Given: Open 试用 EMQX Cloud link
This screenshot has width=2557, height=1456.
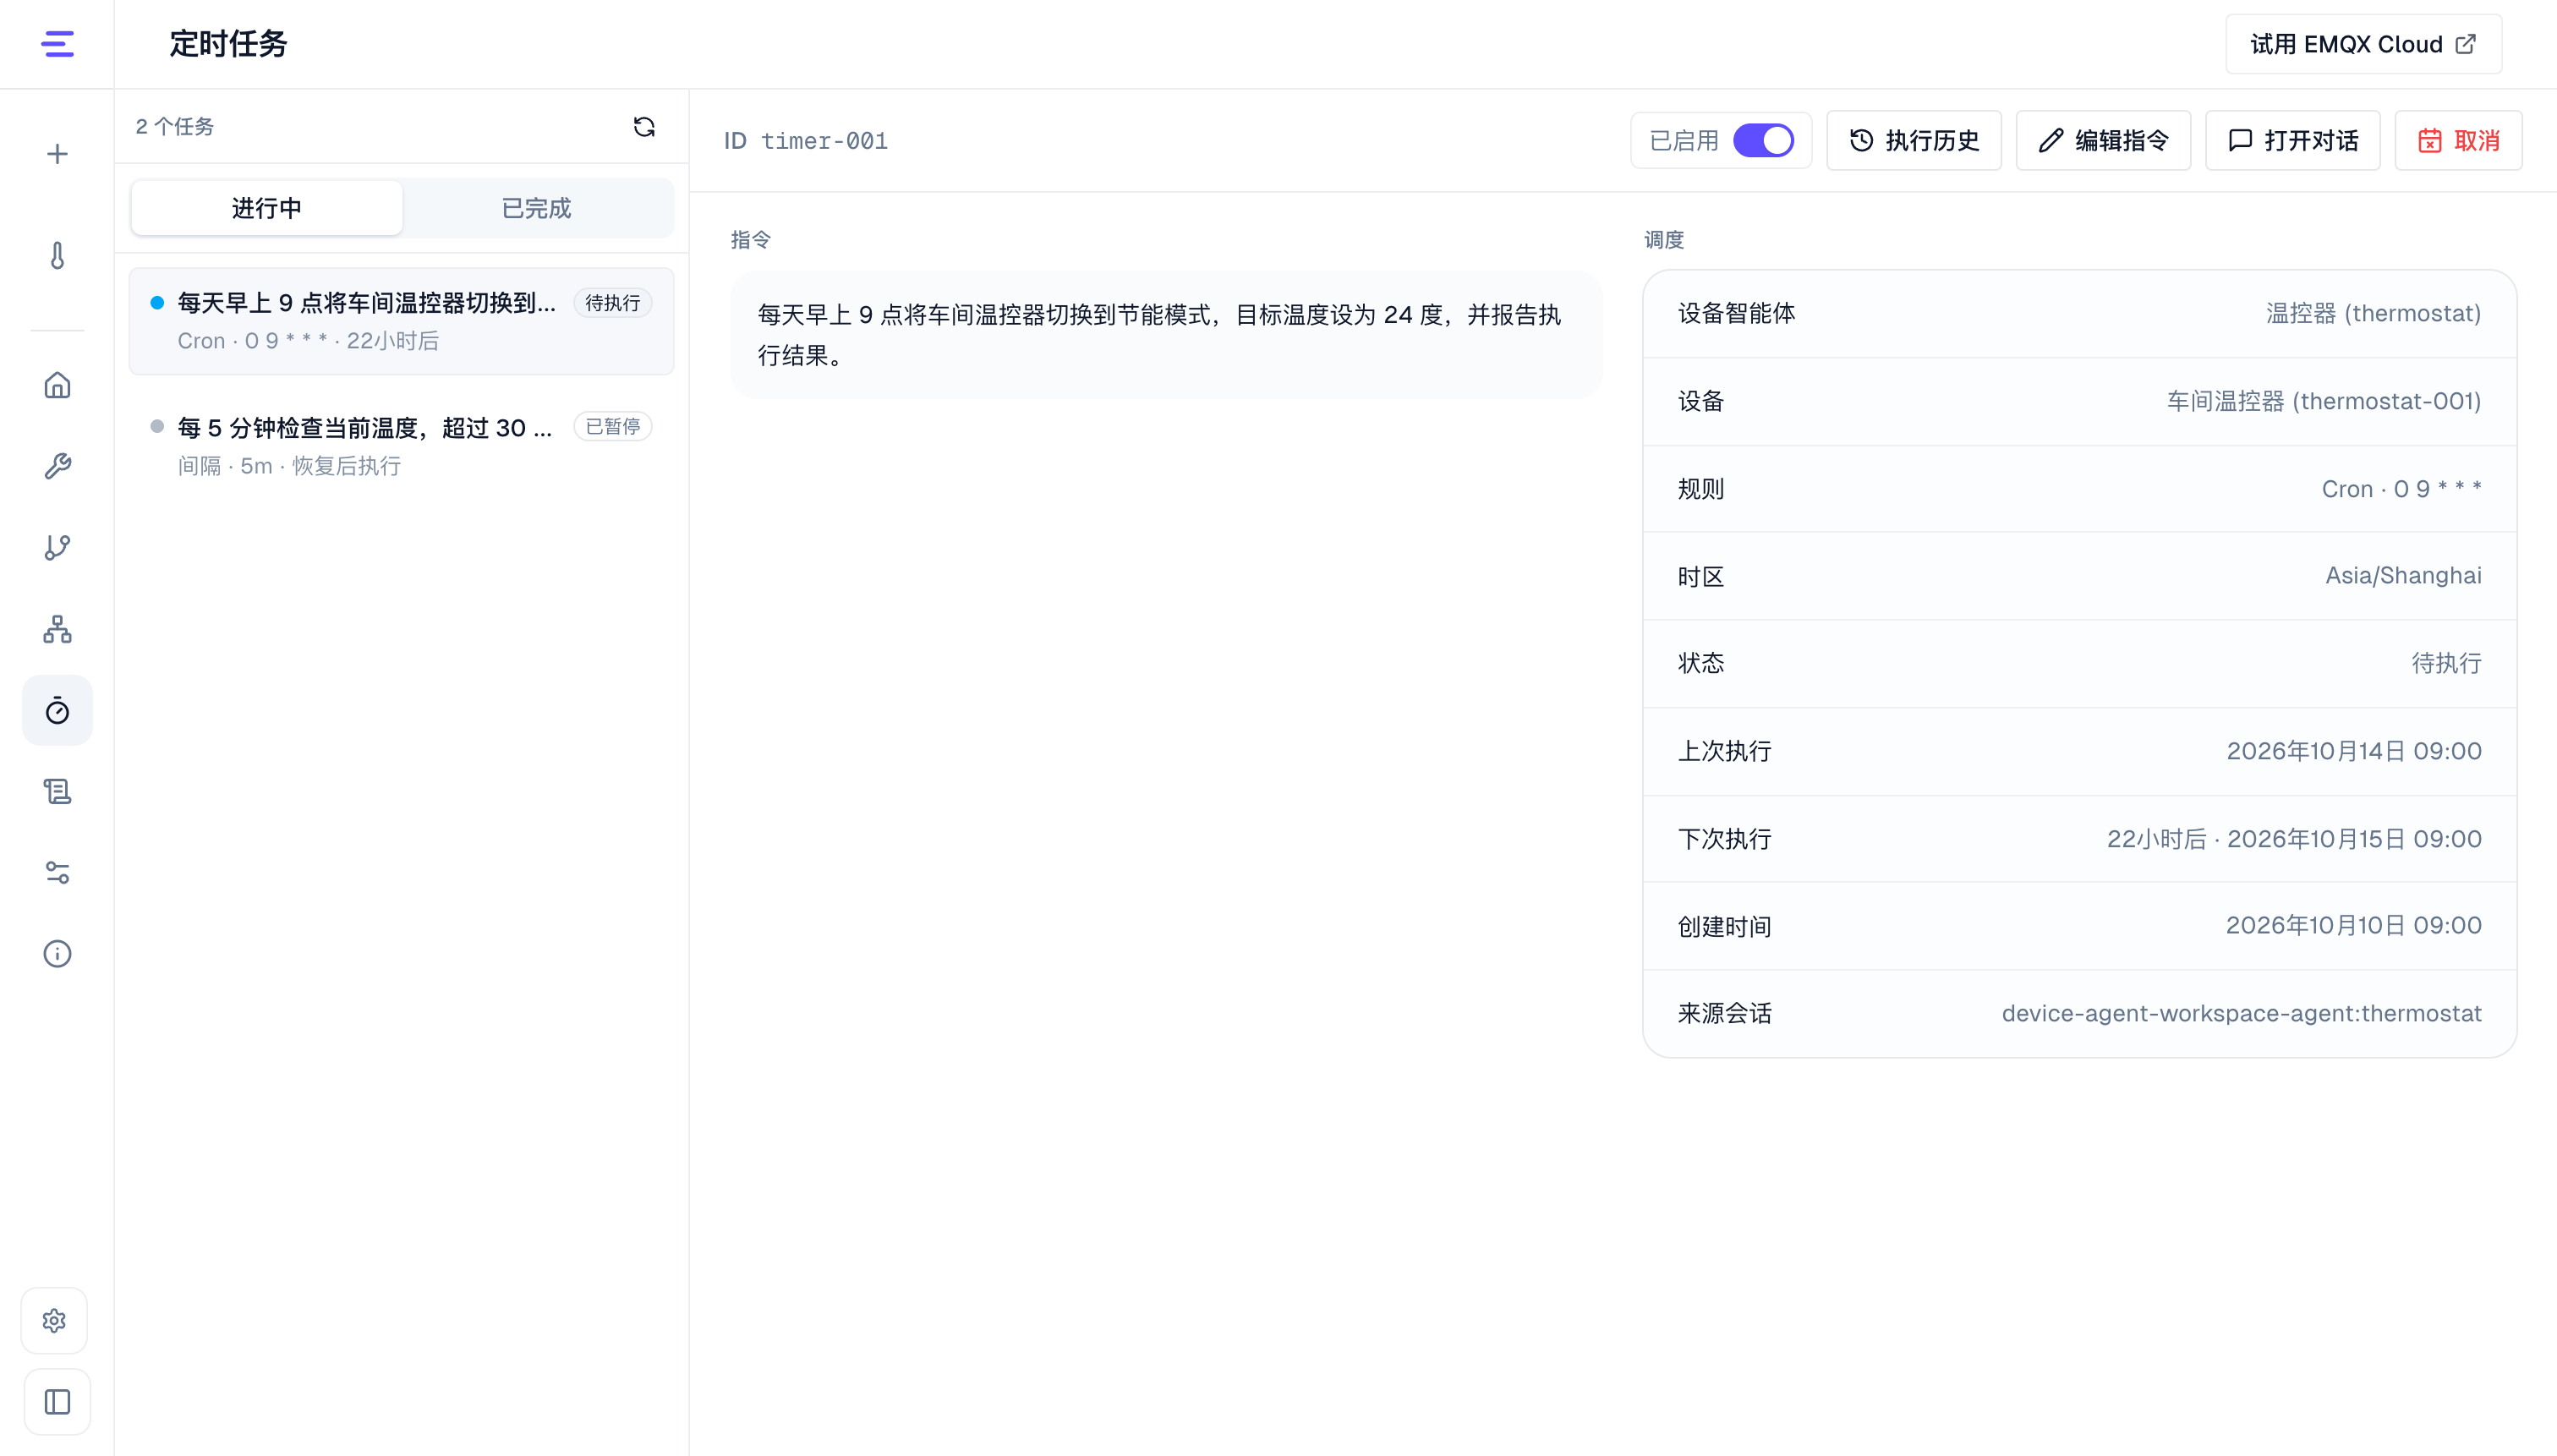Looking at the screenshot, I should [x=2363, y=44].
